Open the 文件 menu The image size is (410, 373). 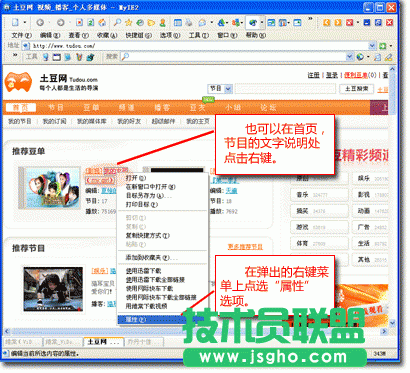pos(21,35)
